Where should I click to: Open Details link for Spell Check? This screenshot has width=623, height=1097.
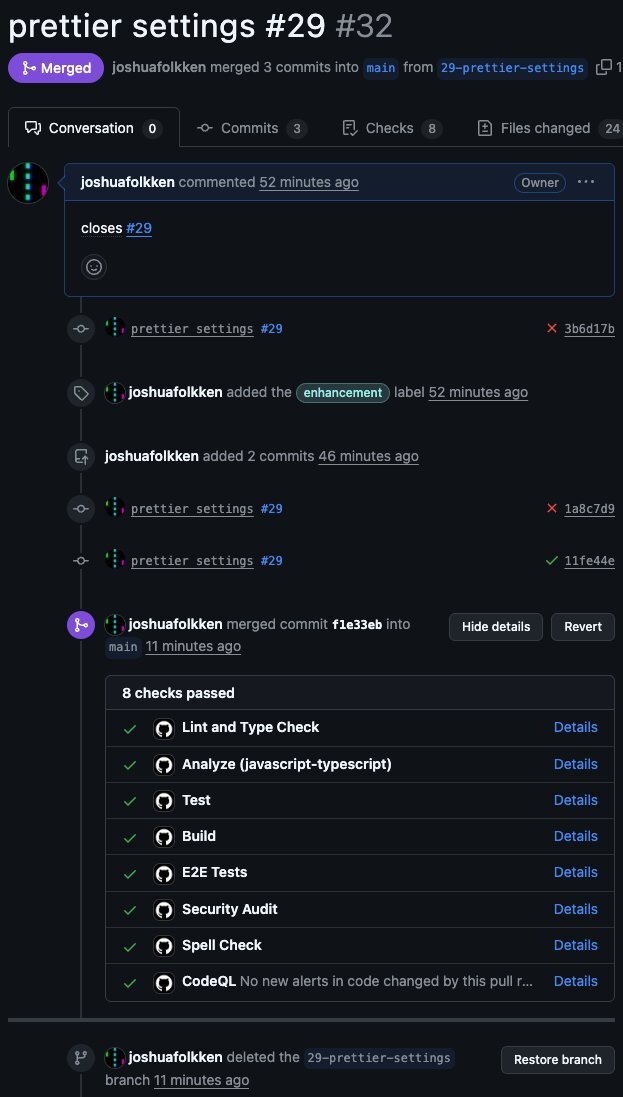pos(575,945)
